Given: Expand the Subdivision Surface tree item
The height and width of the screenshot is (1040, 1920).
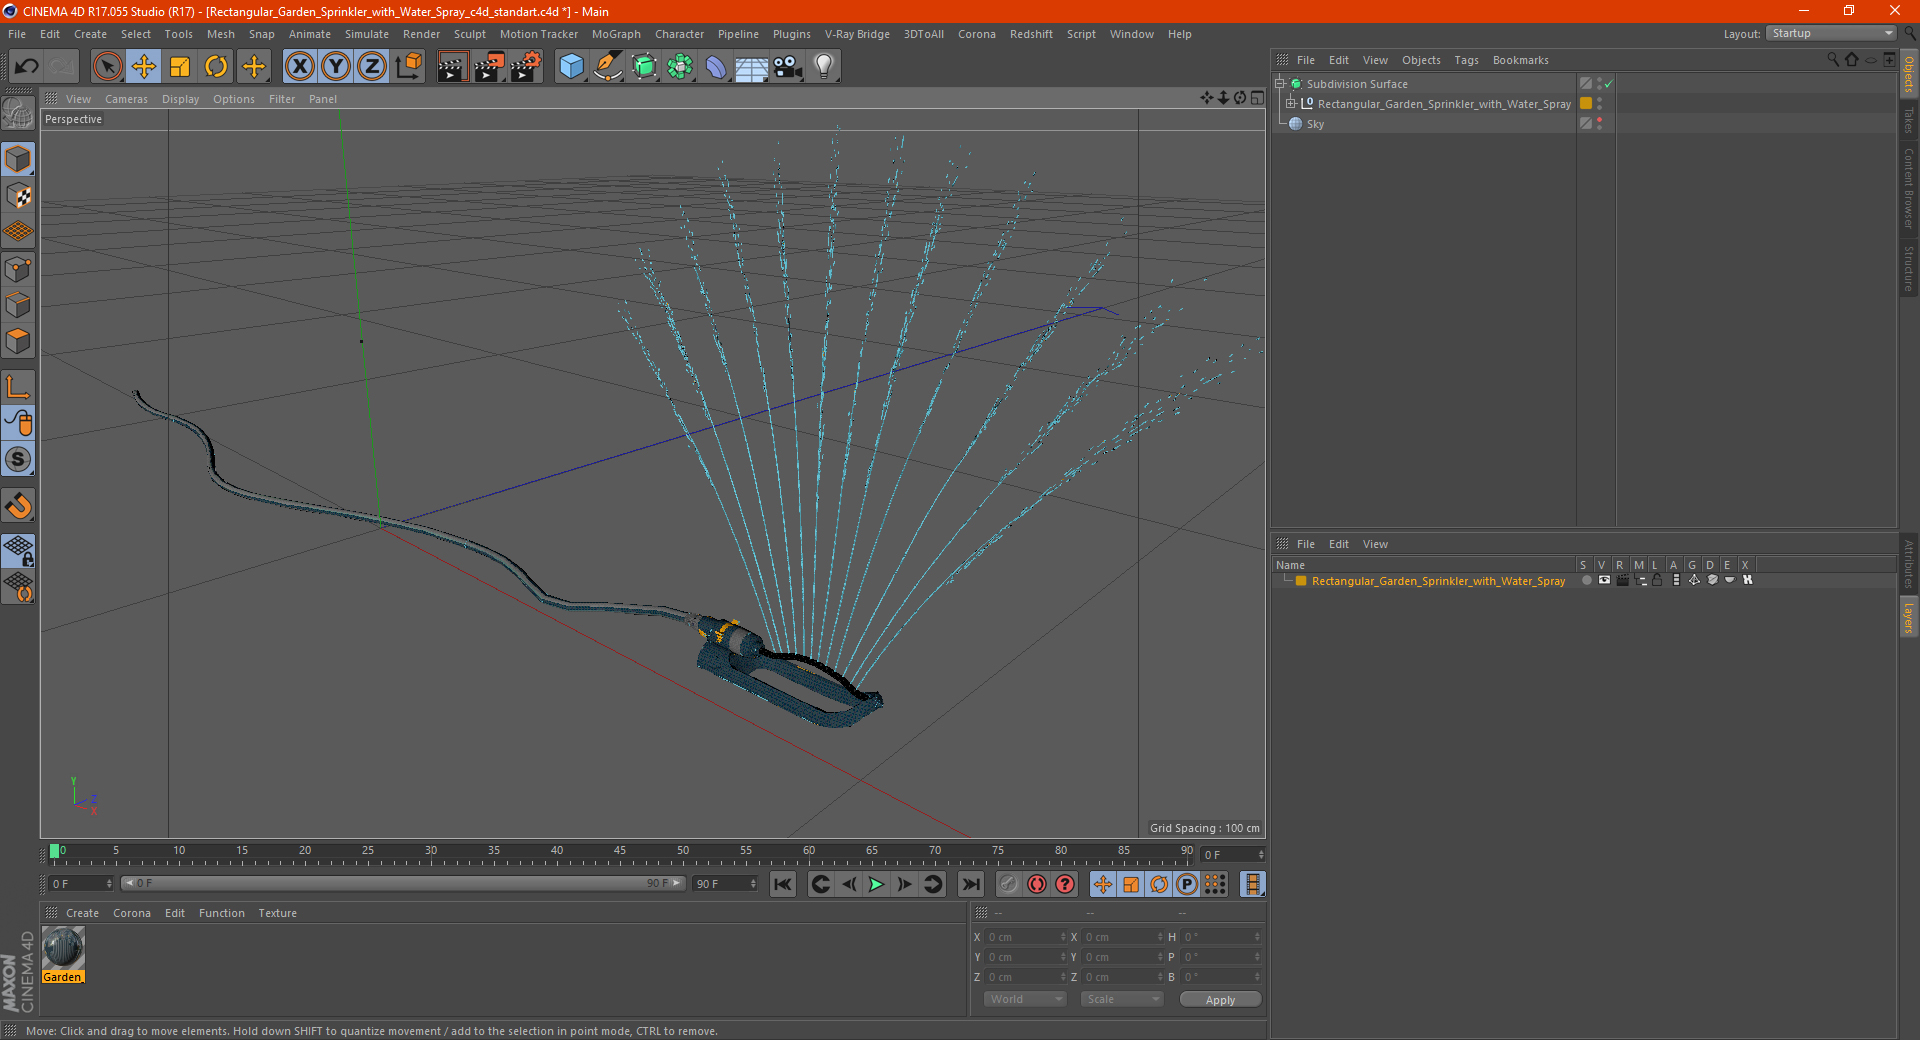Looking at the screenshot, I should click(x=1280, y=84).
